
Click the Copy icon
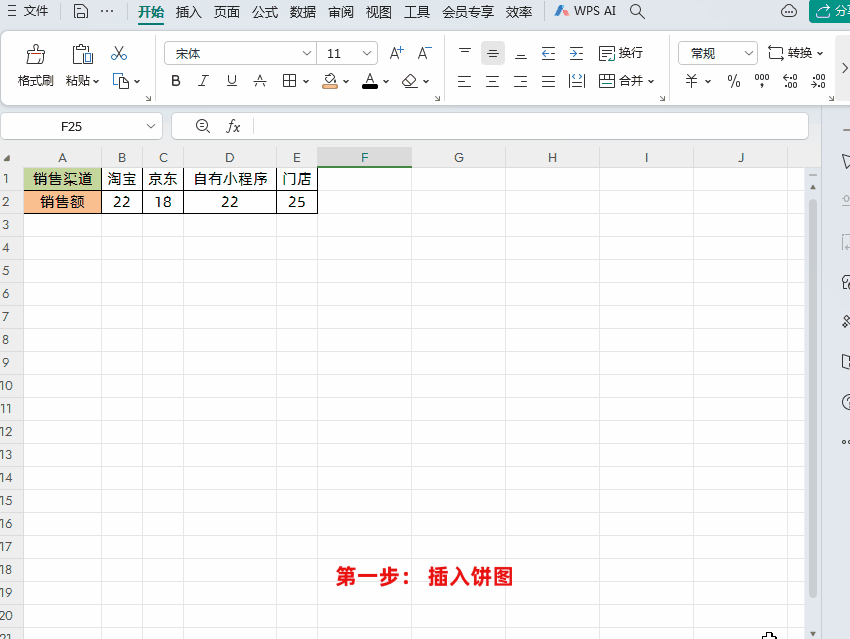coord(120,81)
